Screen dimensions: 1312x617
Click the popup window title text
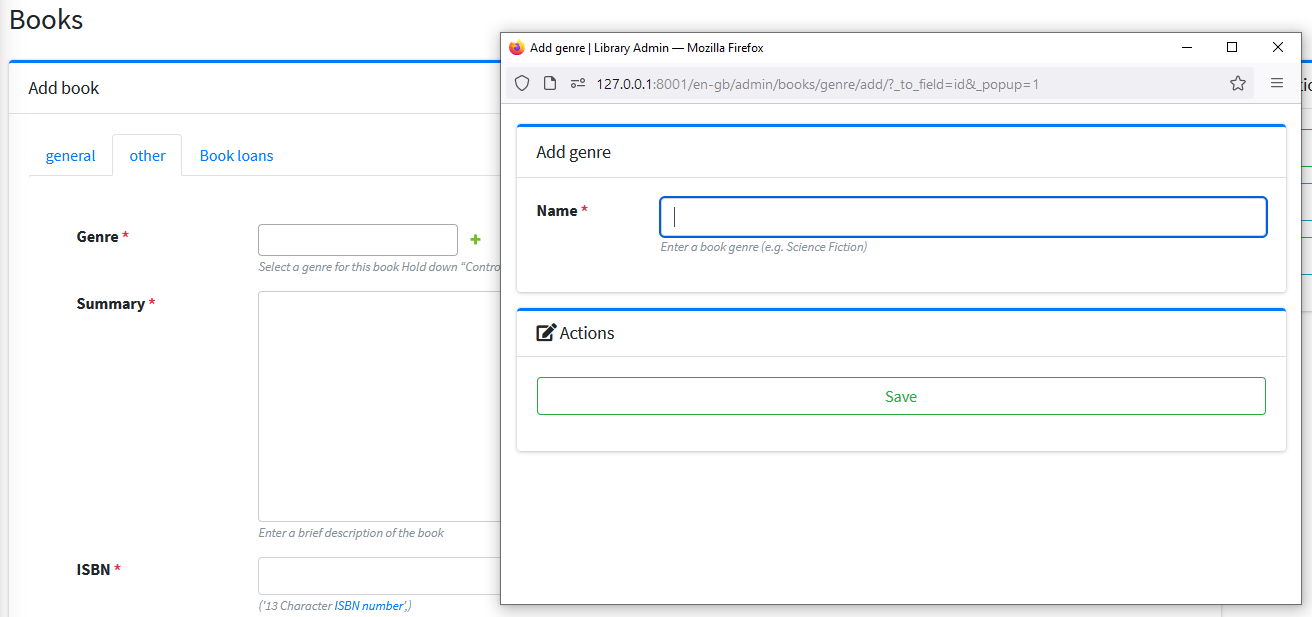(647, 47)
